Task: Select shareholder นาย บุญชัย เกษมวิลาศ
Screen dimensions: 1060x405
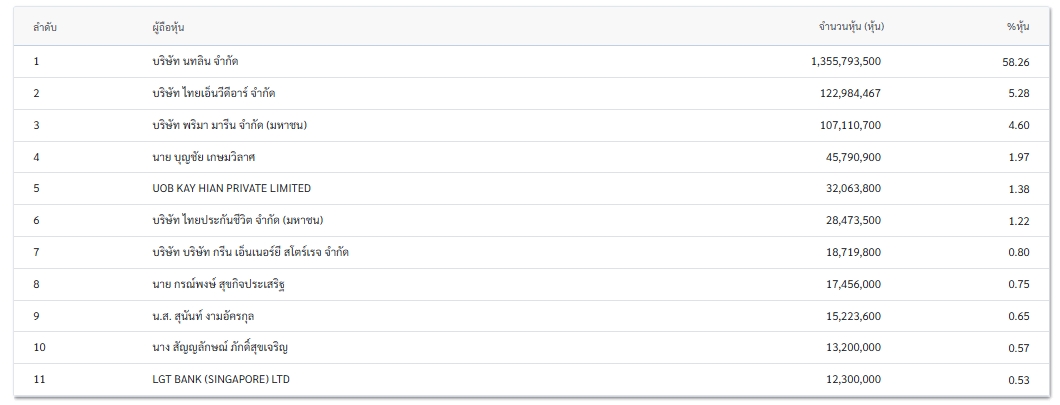Action: tap(203, 157)
